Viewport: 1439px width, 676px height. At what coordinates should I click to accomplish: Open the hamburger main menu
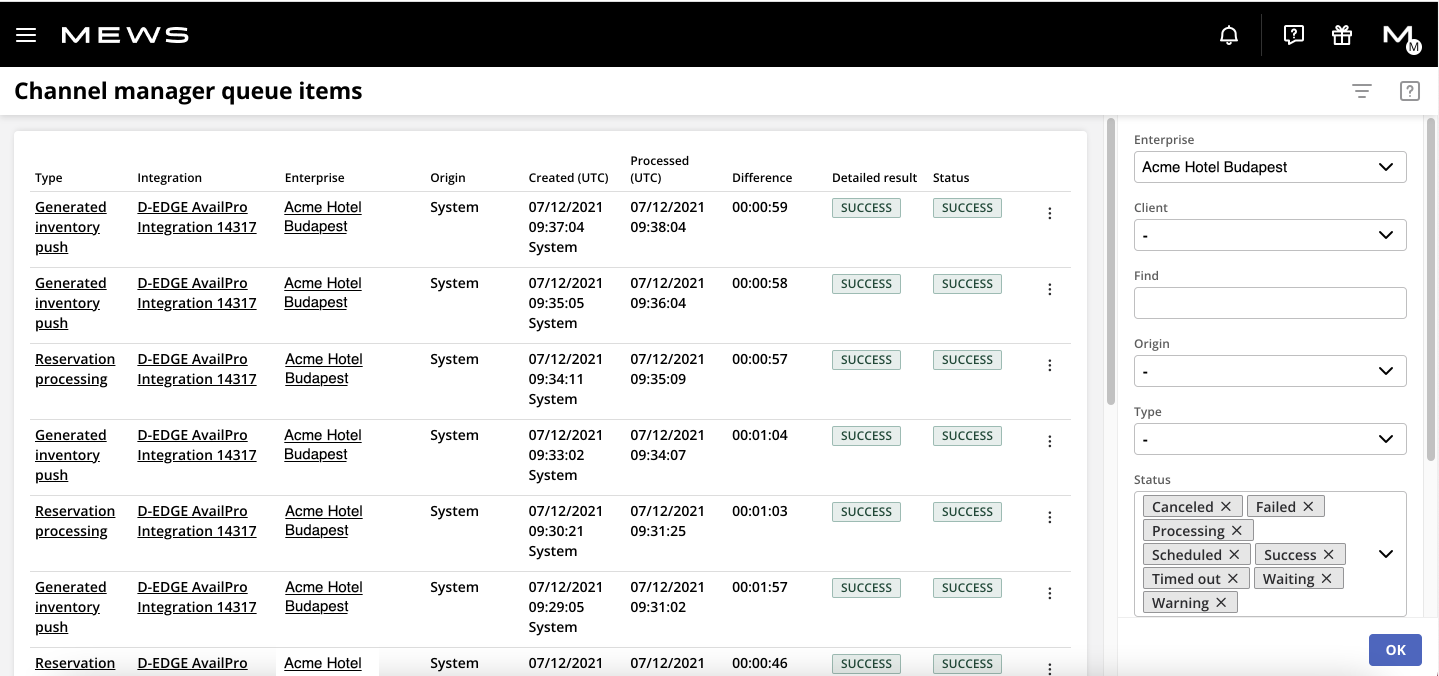[x=26, y=35]
